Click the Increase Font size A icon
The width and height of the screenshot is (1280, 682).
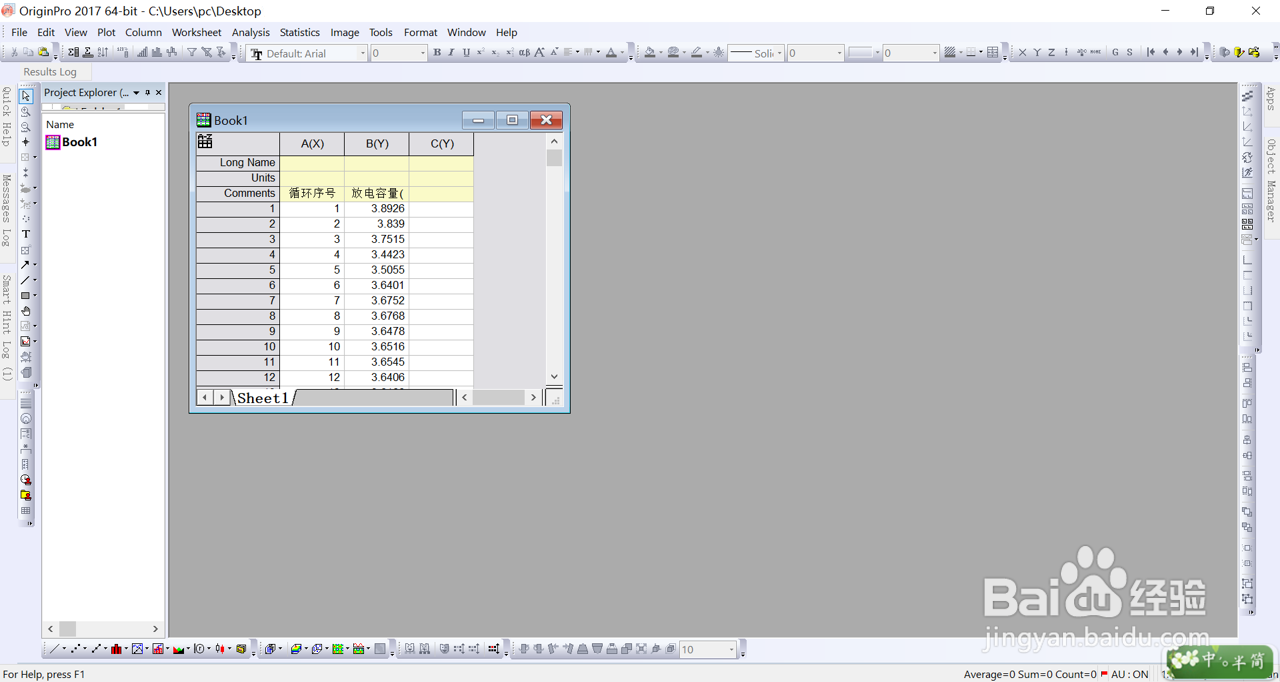coord(539,53)
